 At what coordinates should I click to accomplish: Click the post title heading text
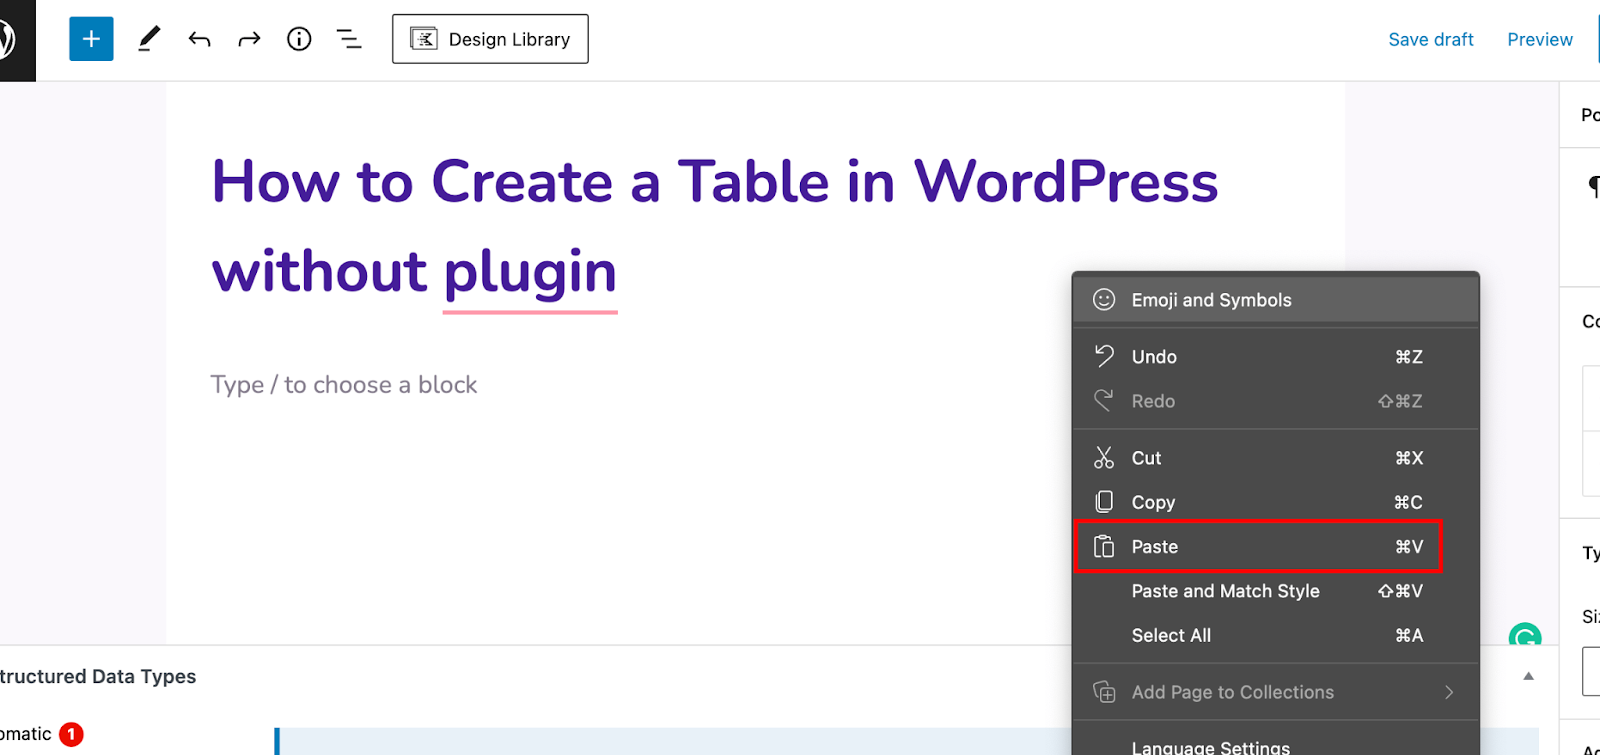715,227
